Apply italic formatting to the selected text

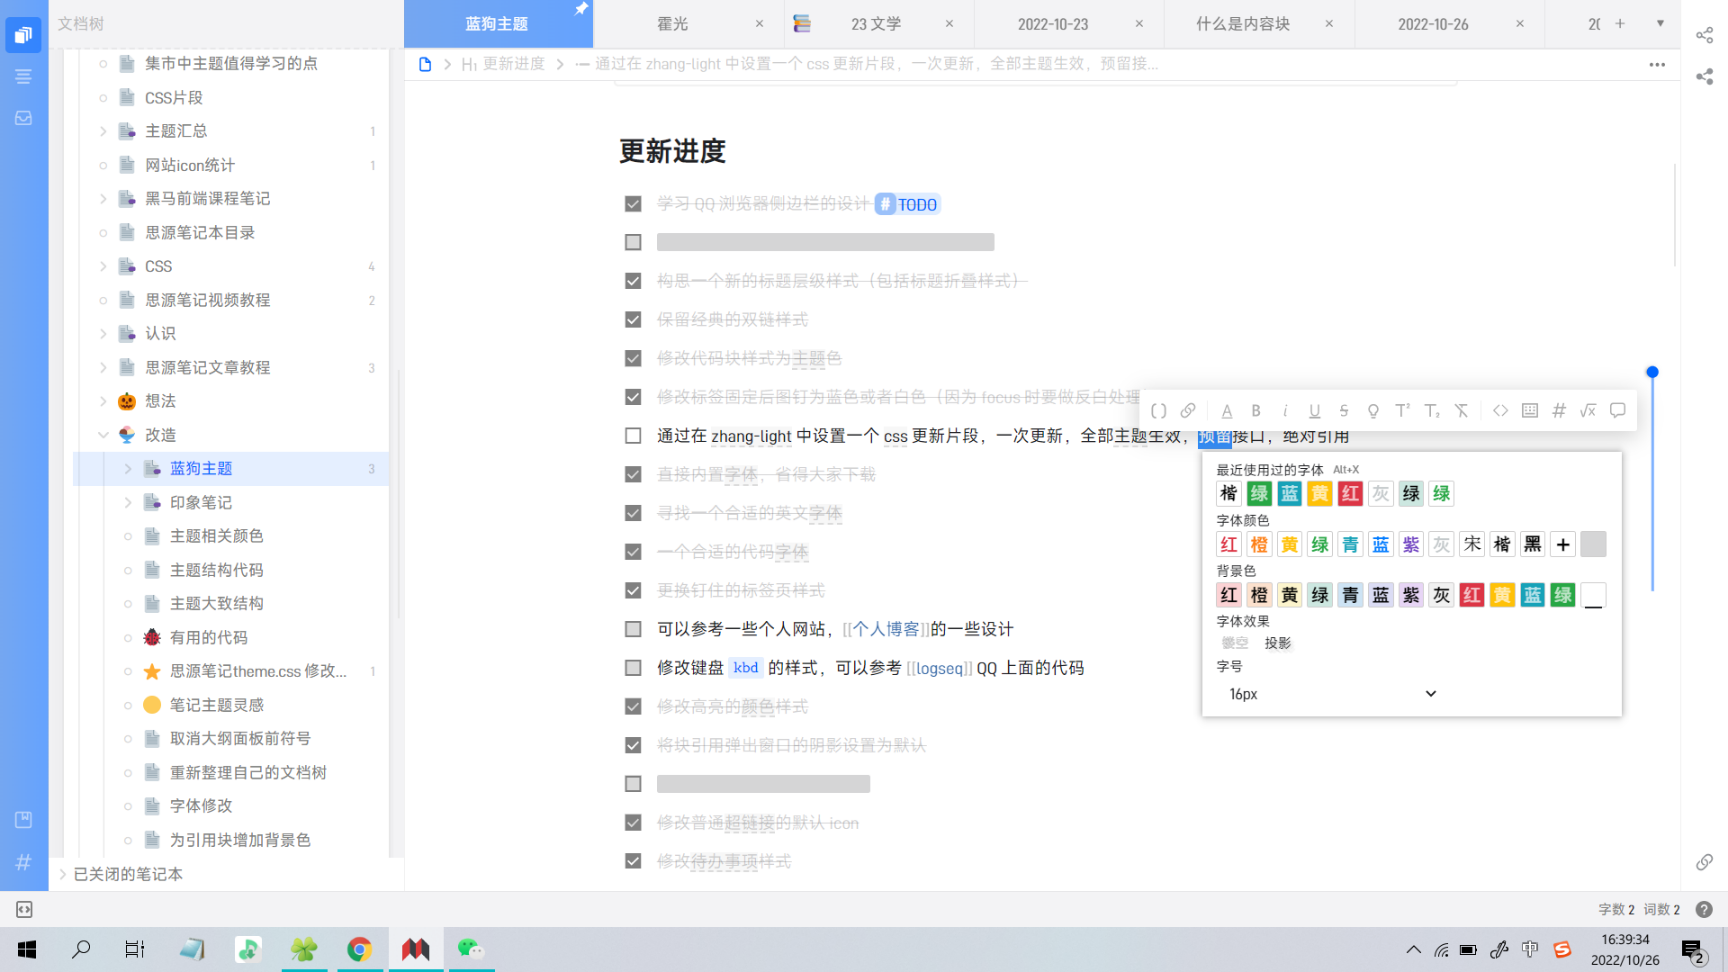point(1285,410)
